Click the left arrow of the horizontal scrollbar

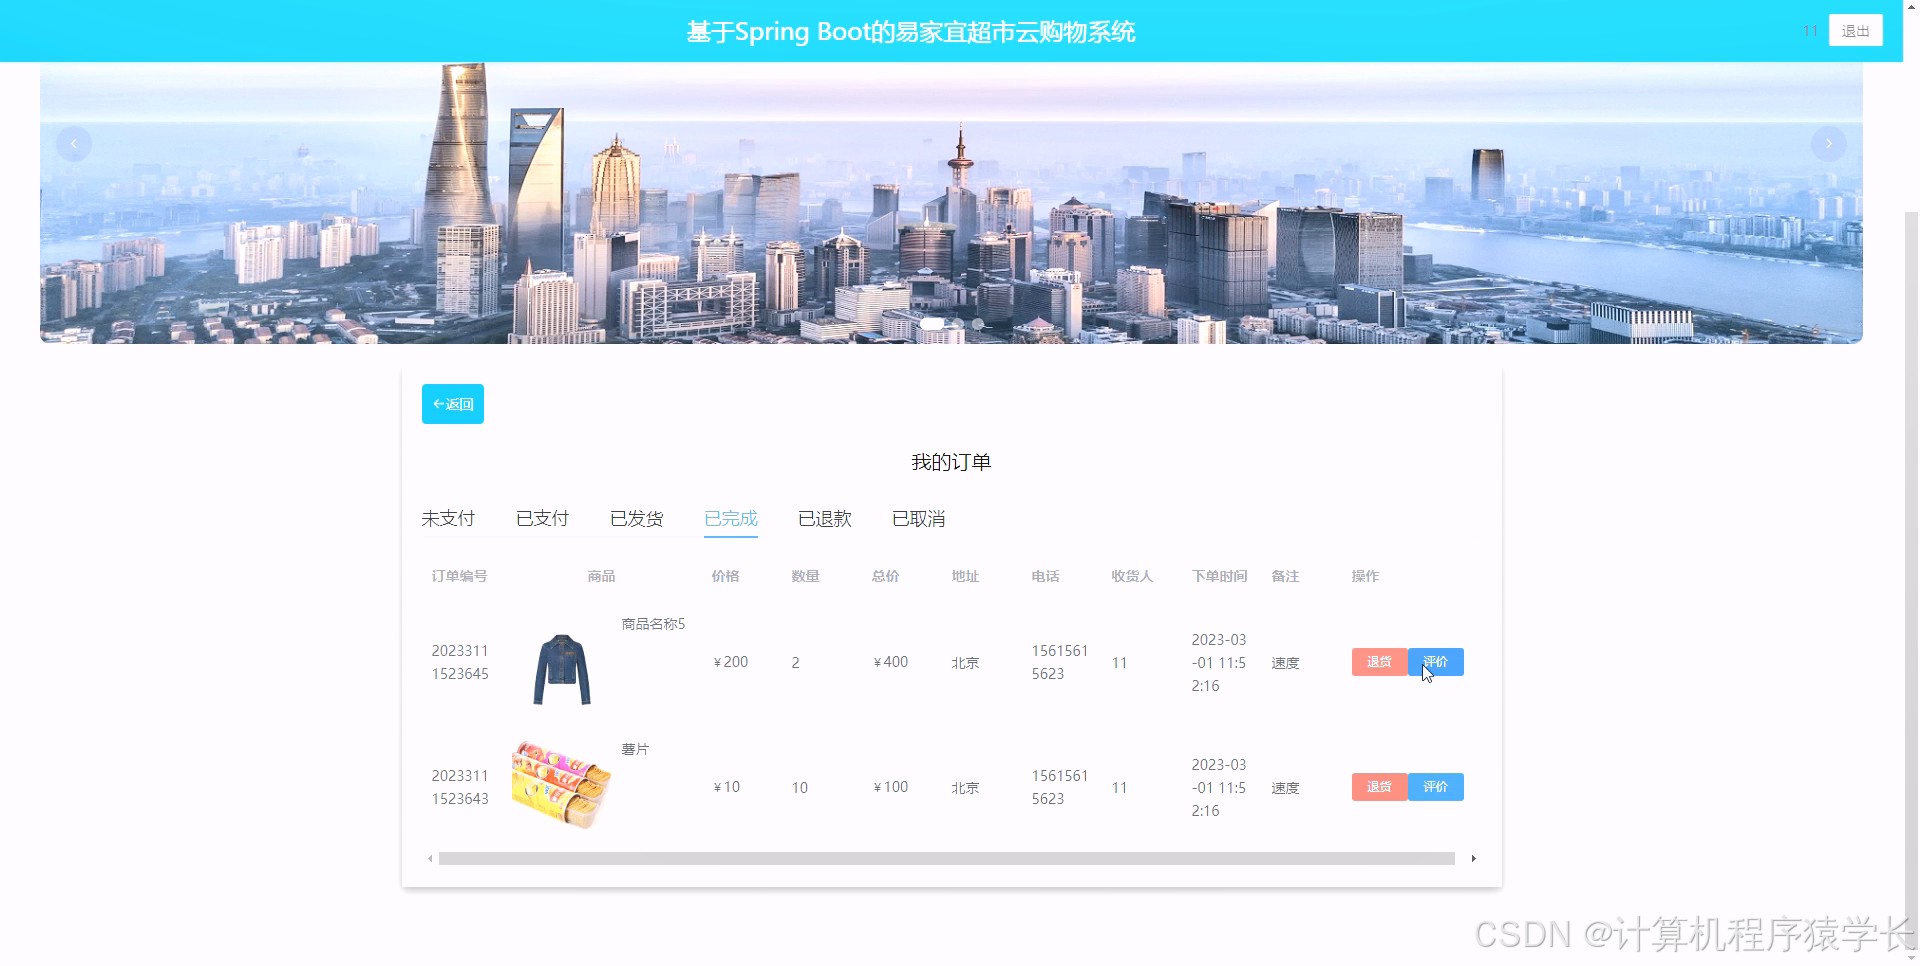[431, 858]
